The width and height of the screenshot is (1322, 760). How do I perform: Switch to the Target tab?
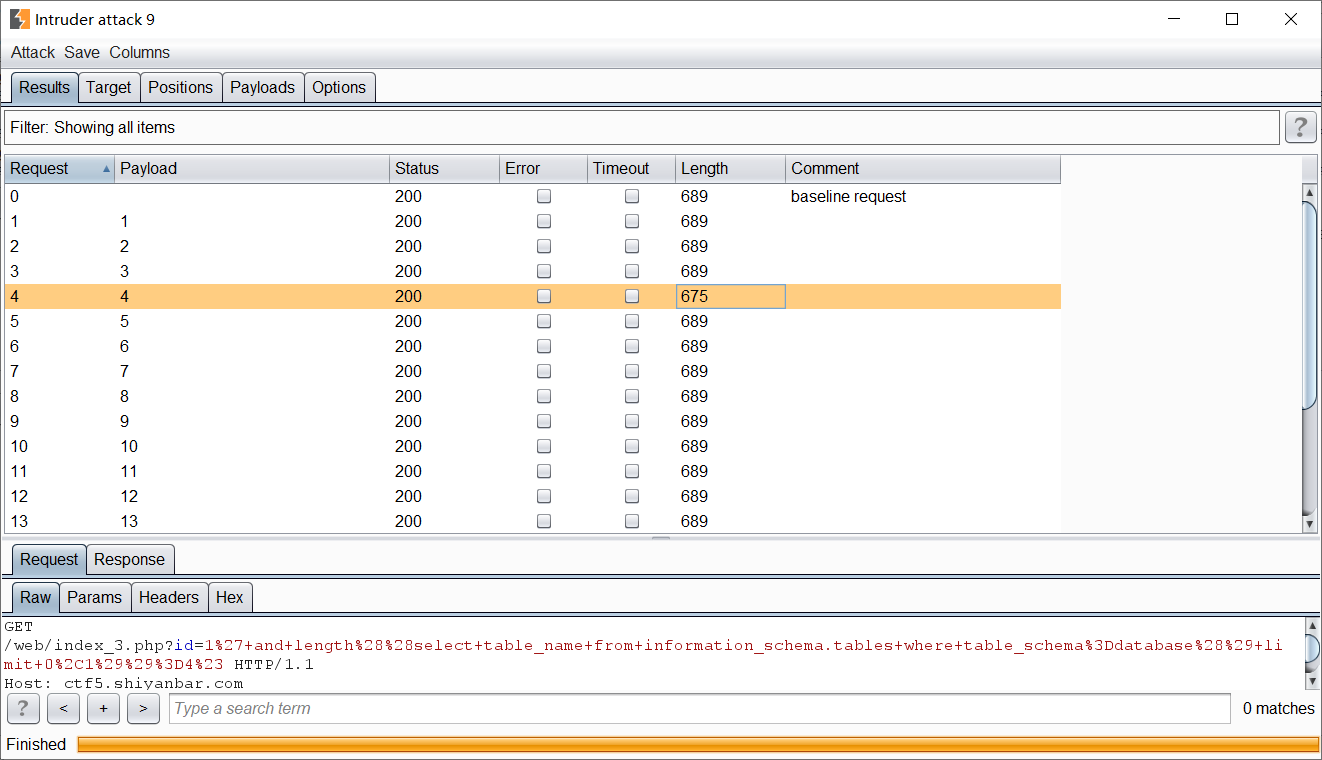point(109,88)
